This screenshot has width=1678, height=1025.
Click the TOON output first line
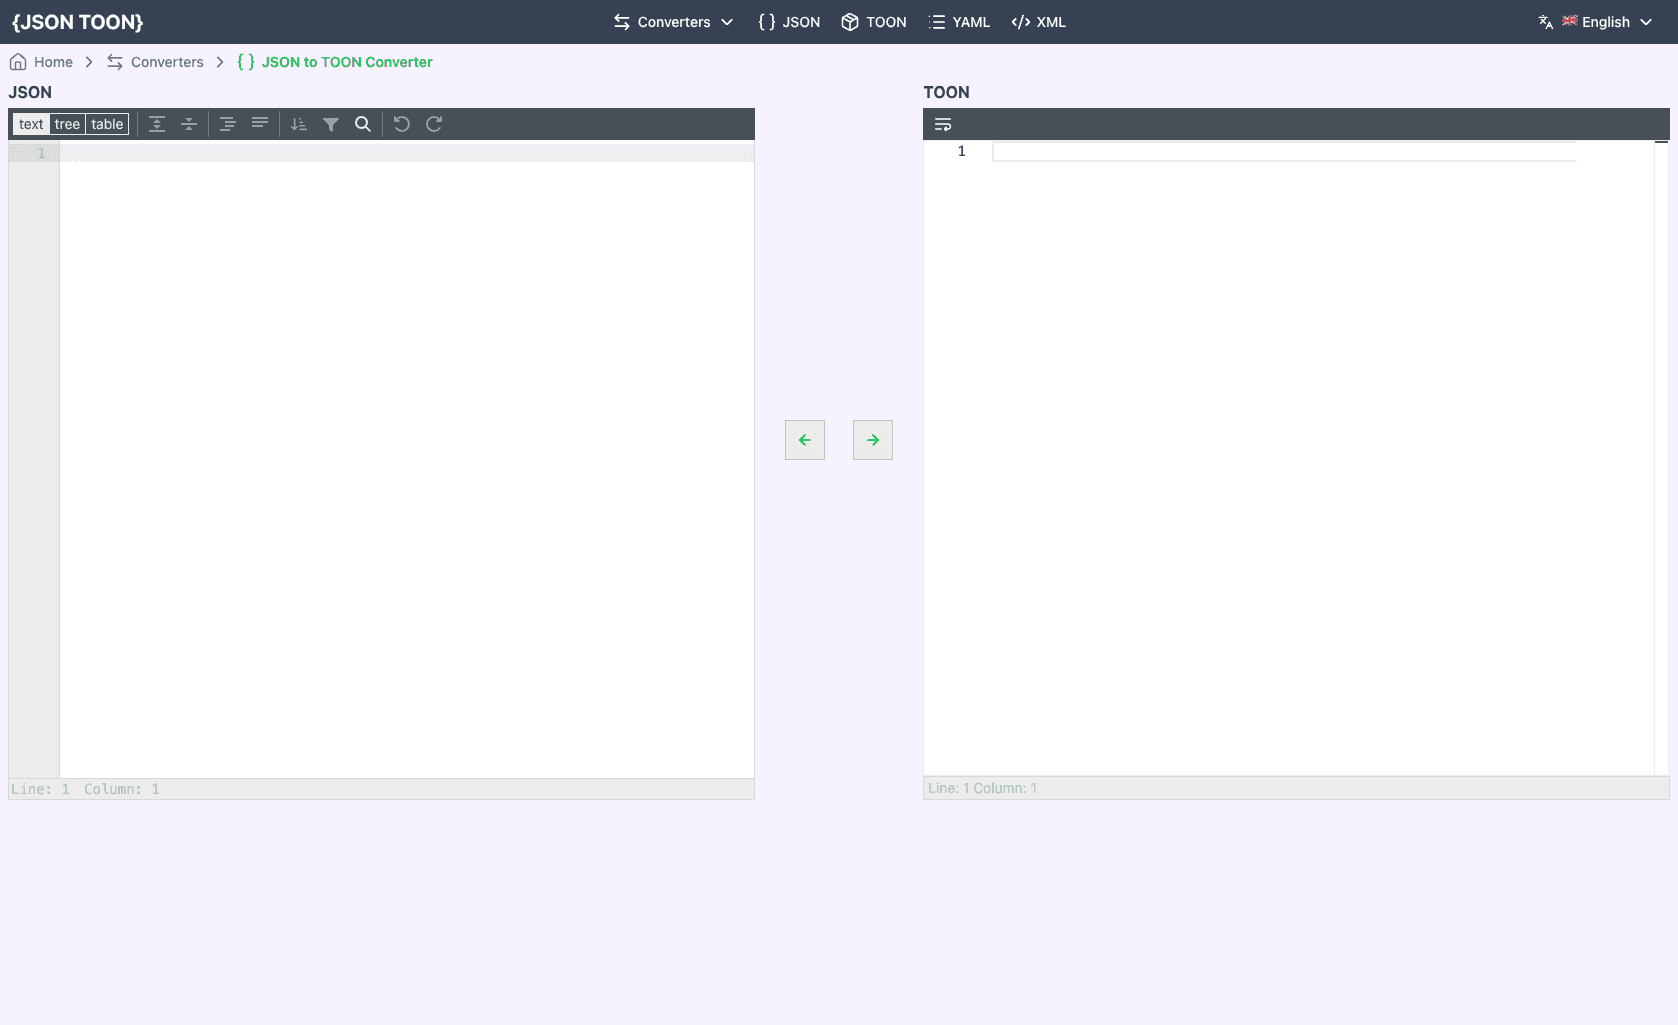click(1284, 151)
